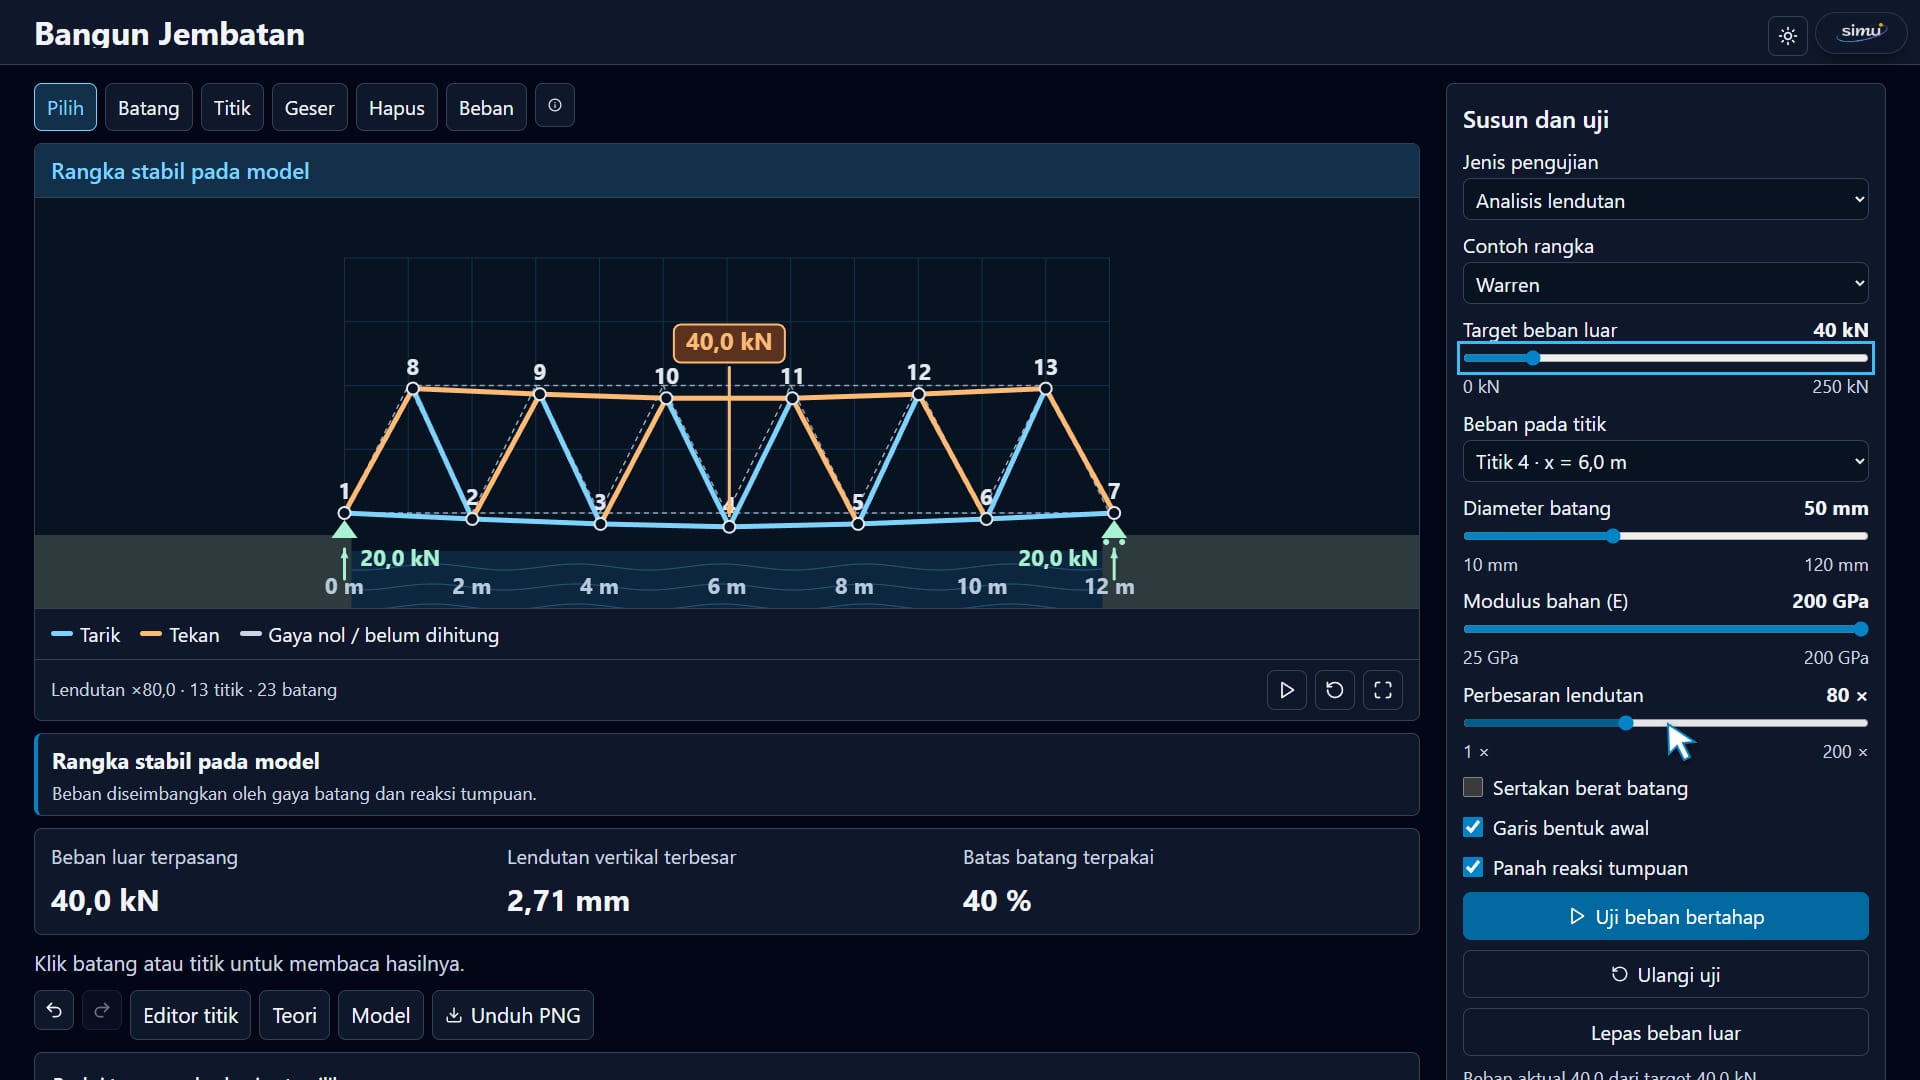This screenshot has height=1080, width=1920.
Task: Open the Model section
Action: tap(381, 1015)
